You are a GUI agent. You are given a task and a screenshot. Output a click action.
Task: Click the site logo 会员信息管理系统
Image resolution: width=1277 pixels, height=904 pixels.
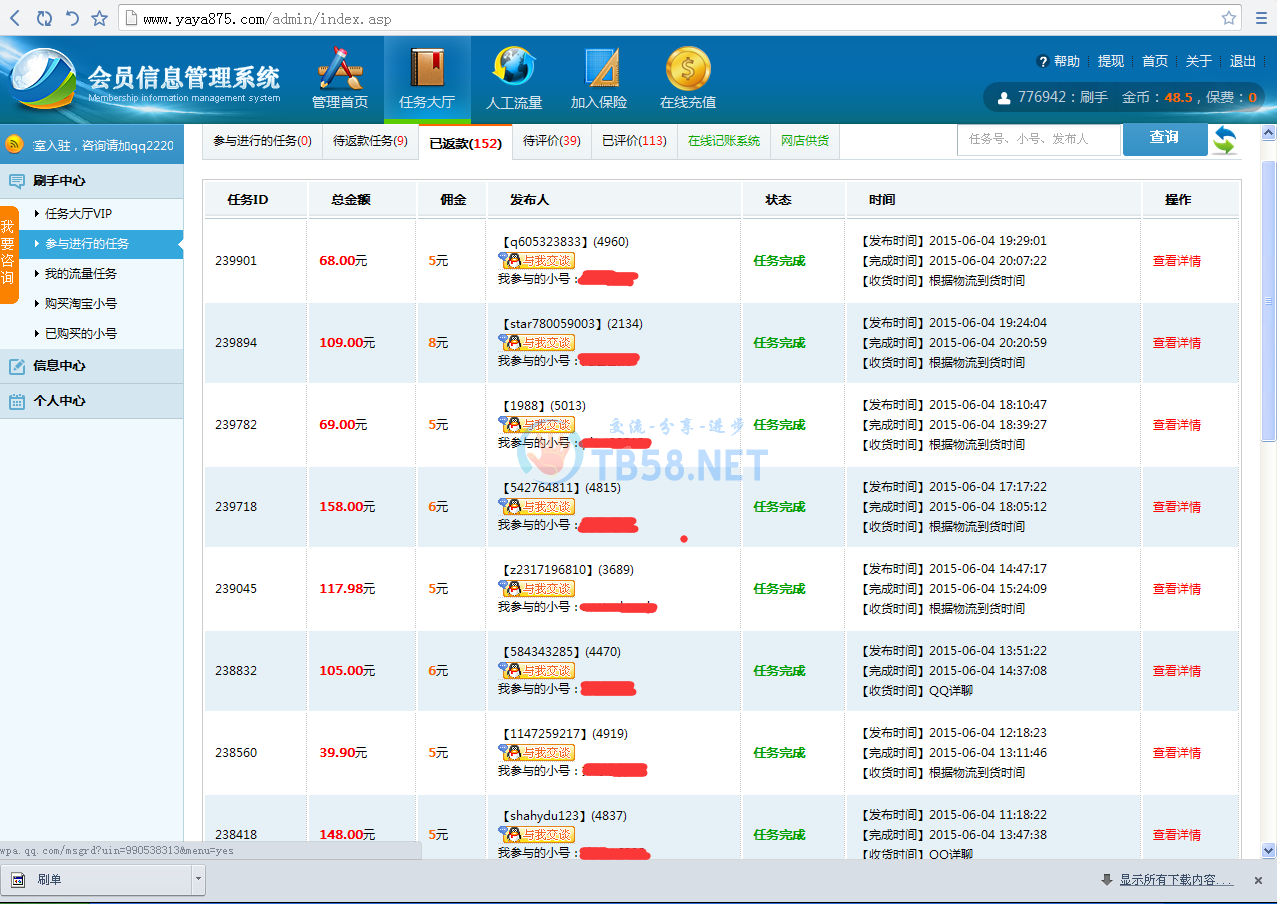pyautogui.click(x=145, y=80)
